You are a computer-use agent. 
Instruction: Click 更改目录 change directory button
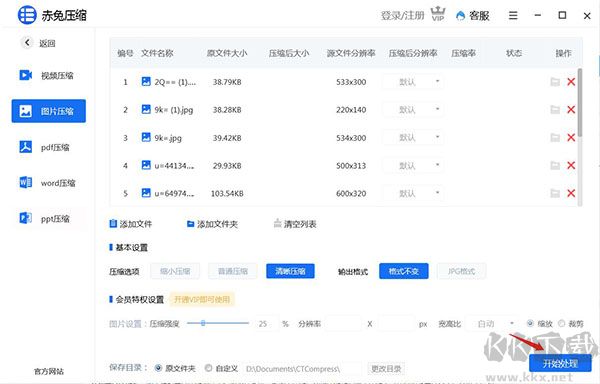[386, 369]
